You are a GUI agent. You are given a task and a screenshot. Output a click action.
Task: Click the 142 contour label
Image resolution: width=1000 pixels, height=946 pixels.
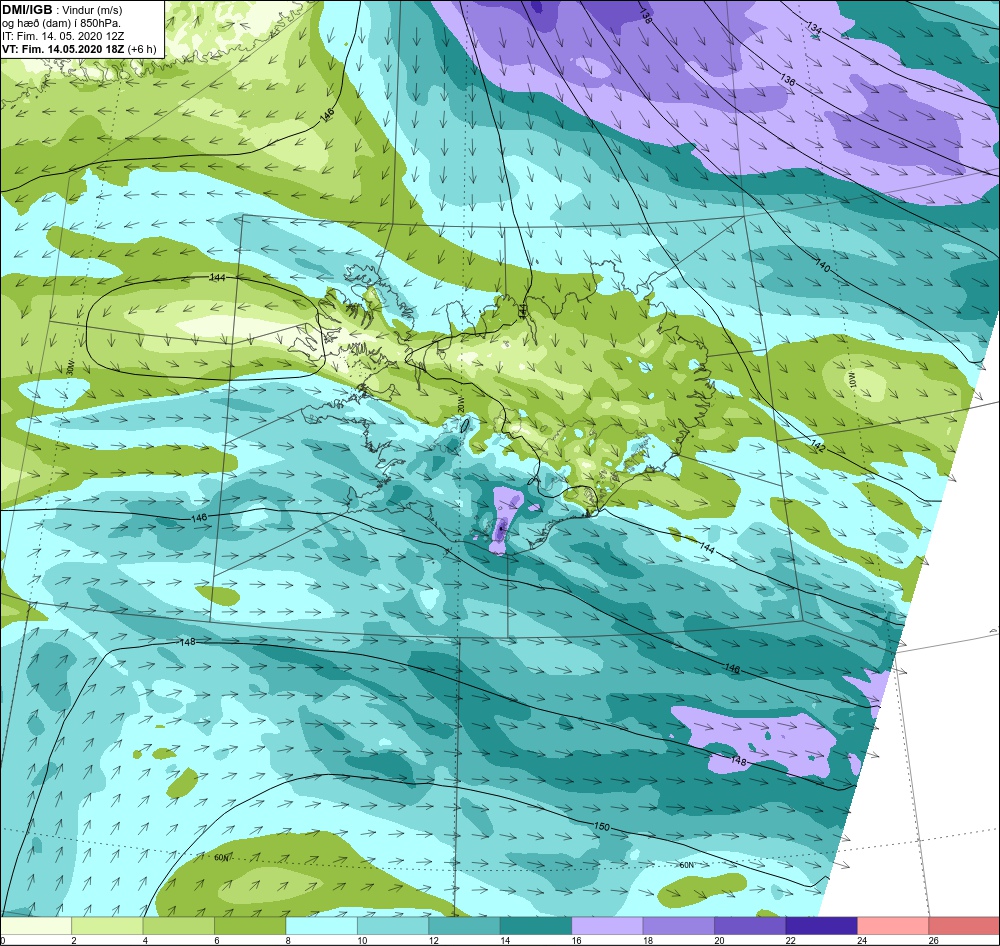pos(818,447)
